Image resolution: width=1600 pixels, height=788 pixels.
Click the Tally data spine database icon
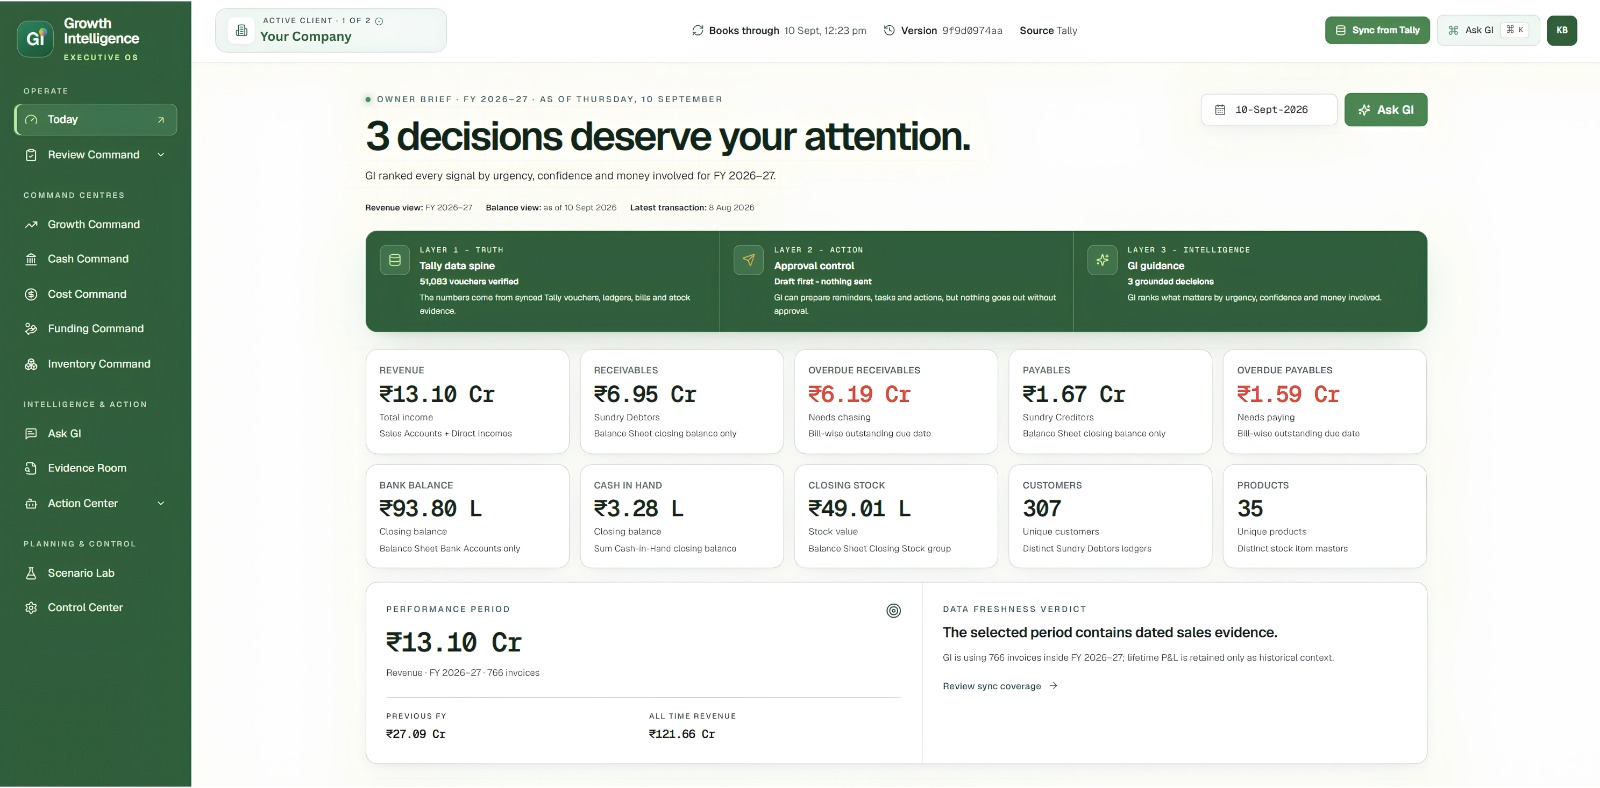(x=395, y=260)
